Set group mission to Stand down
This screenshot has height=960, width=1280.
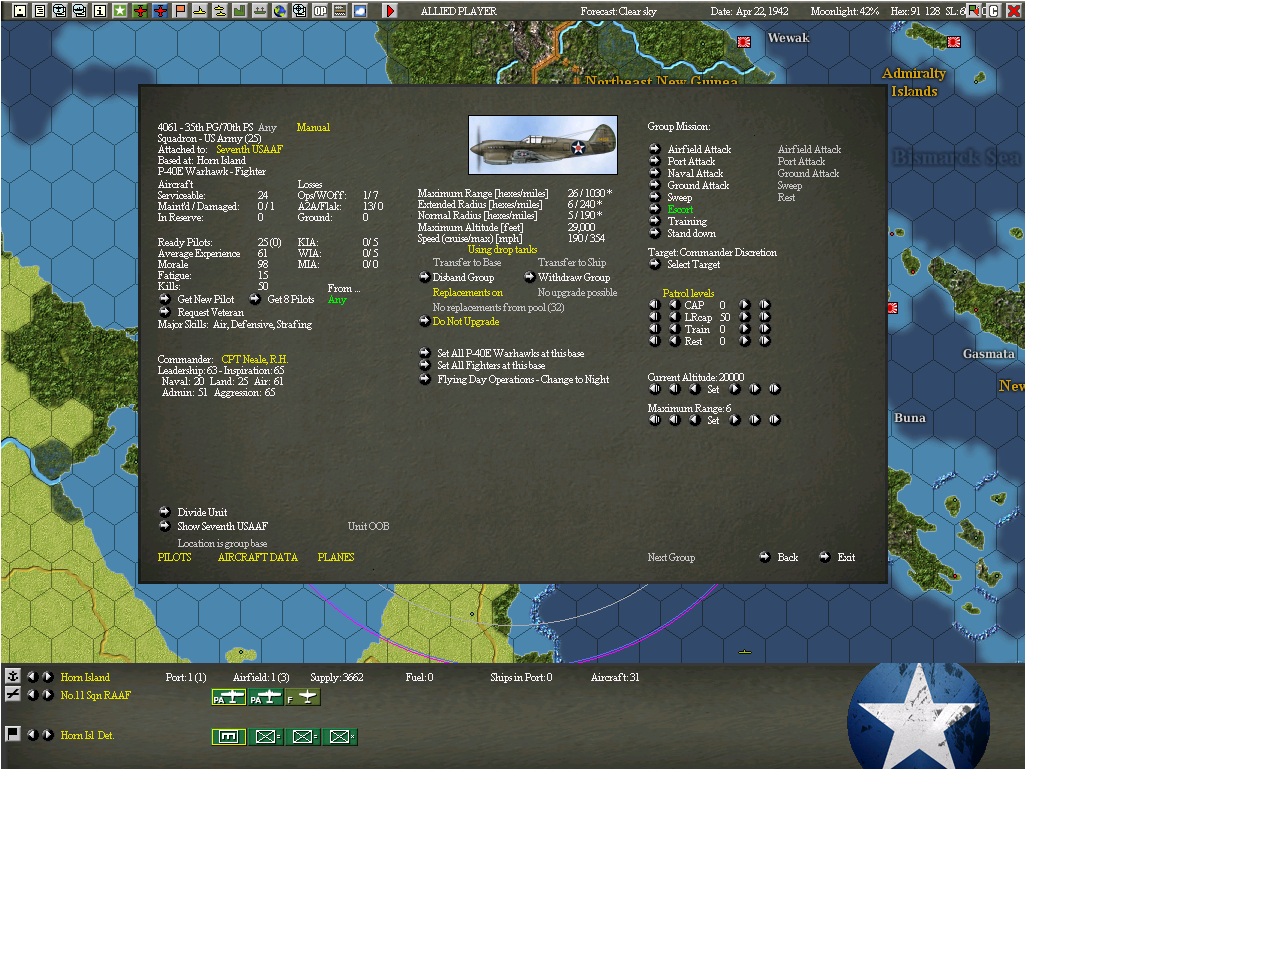(654, 233)
